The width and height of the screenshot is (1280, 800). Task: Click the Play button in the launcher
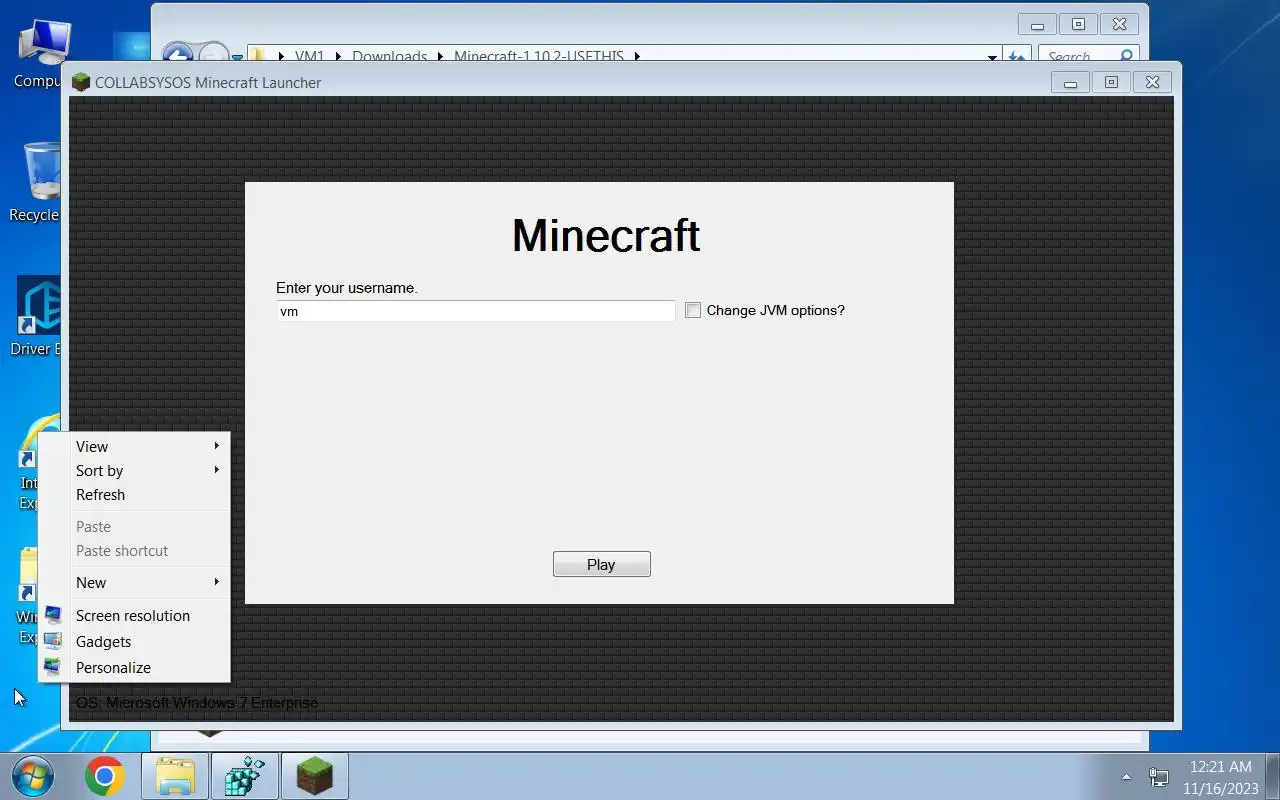click(601, 564)
